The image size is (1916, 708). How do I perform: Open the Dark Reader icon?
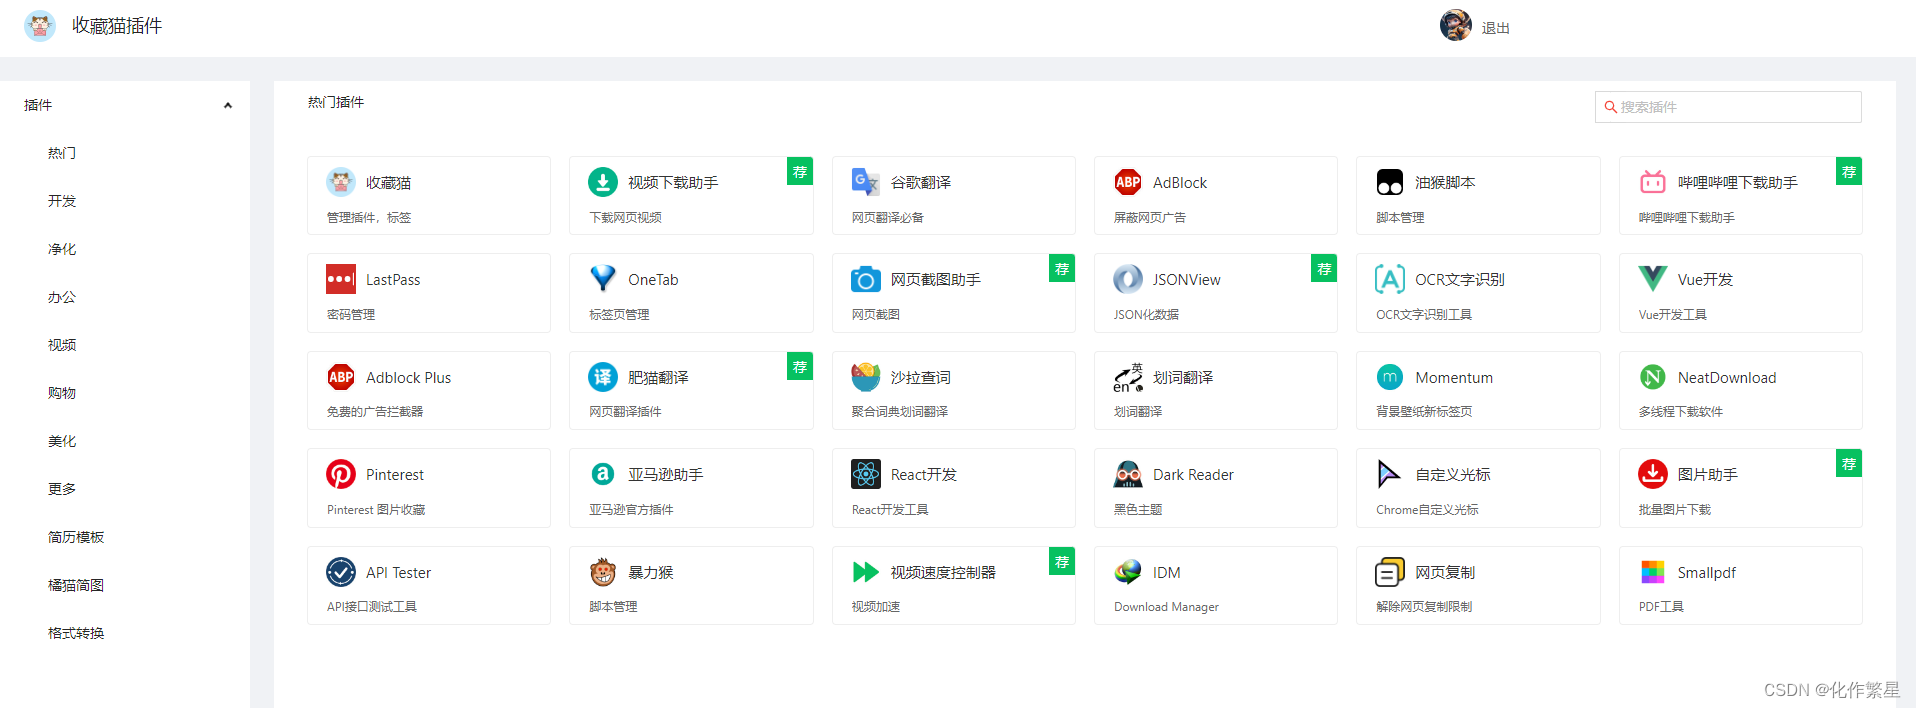point(1128,474)
